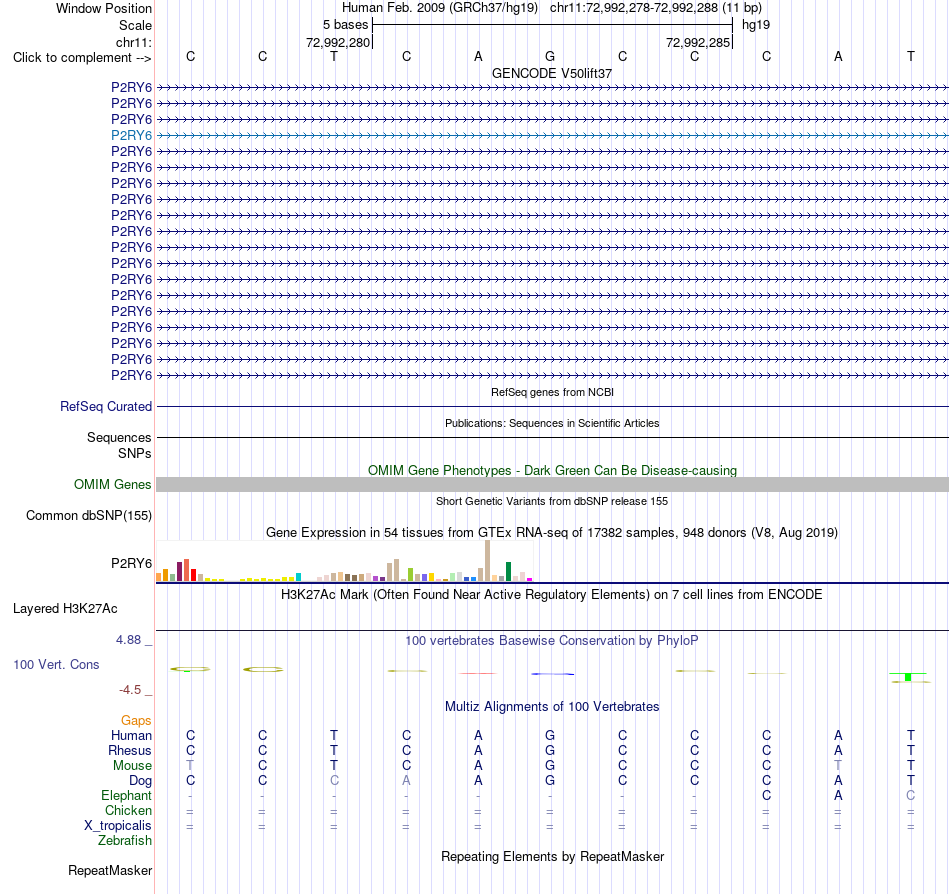Click the GENCODE V50lift37 track title
This screenshot has height=894, width=950.
552,73
